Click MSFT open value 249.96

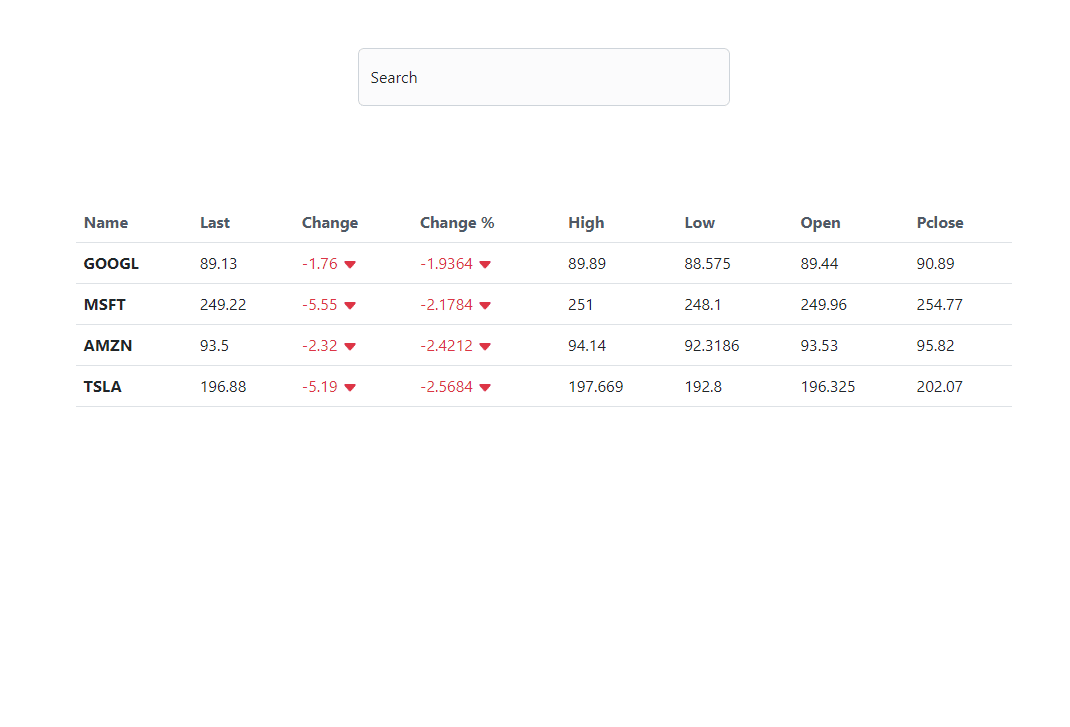coord(824,304)
